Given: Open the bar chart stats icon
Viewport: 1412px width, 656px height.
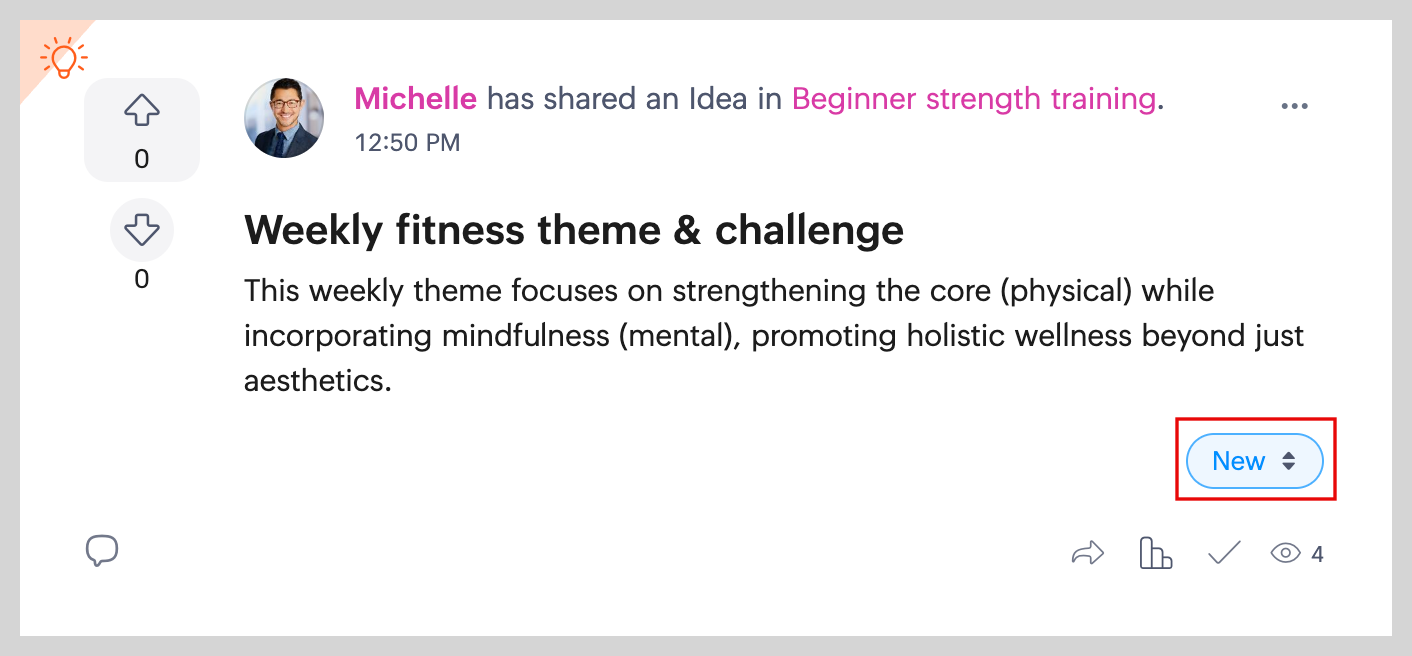Looking at the screenshot, I should (x=1155, y=553).
